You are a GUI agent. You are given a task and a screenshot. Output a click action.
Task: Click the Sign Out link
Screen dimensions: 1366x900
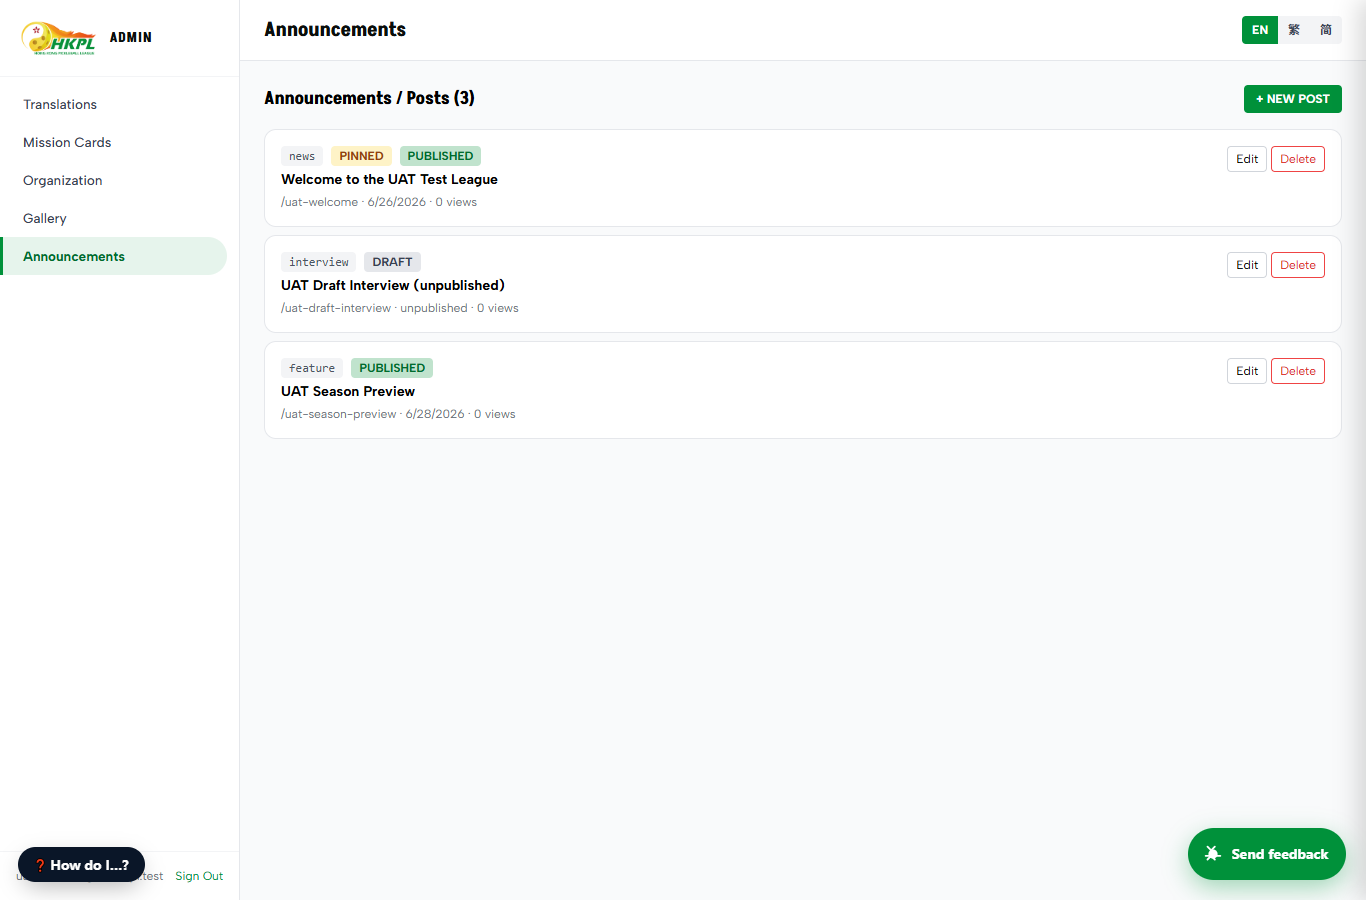coord(199,876)
